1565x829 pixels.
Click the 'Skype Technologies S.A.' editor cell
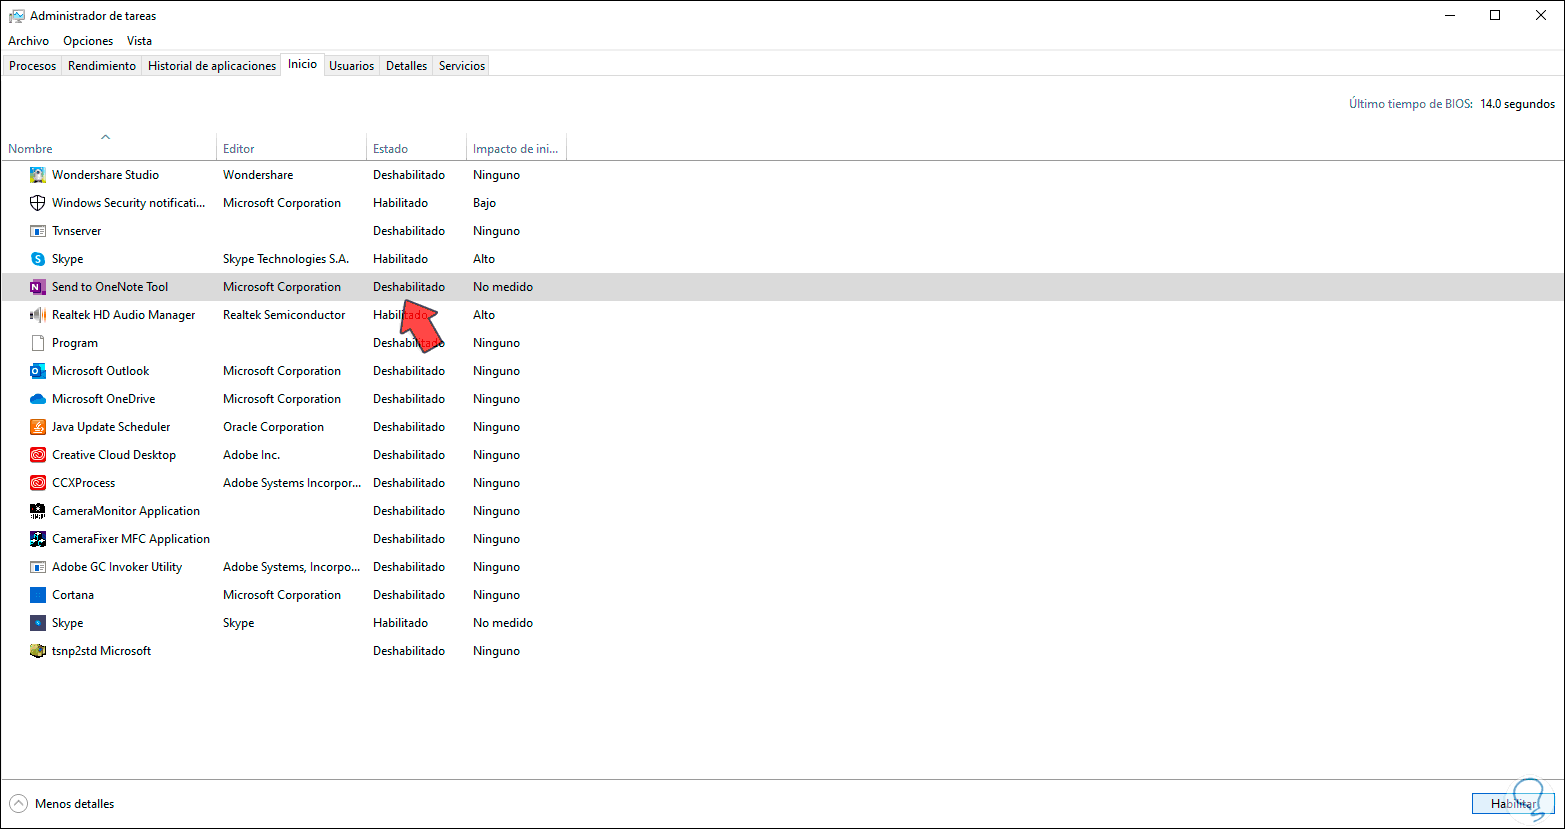tap(286, 259)
